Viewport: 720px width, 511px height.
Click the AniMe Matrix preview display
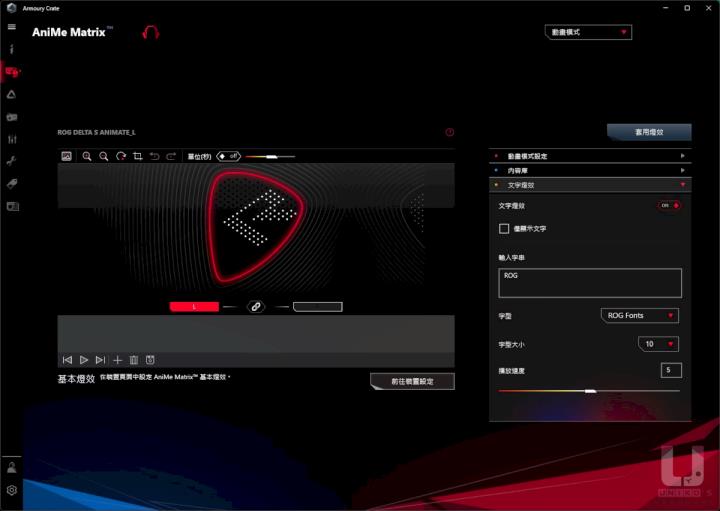(x=256, y=227)
